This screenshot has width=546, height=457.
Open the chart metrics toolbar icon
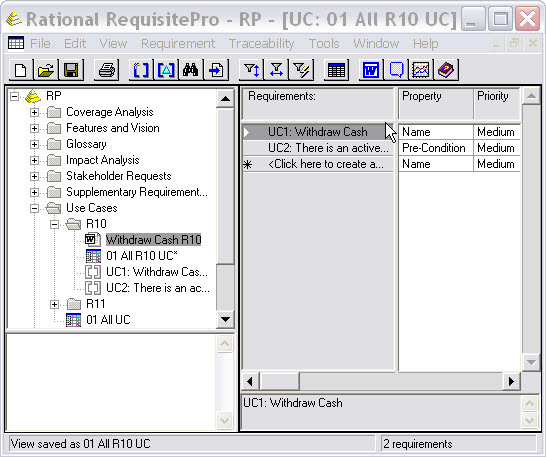pos(421,70)
